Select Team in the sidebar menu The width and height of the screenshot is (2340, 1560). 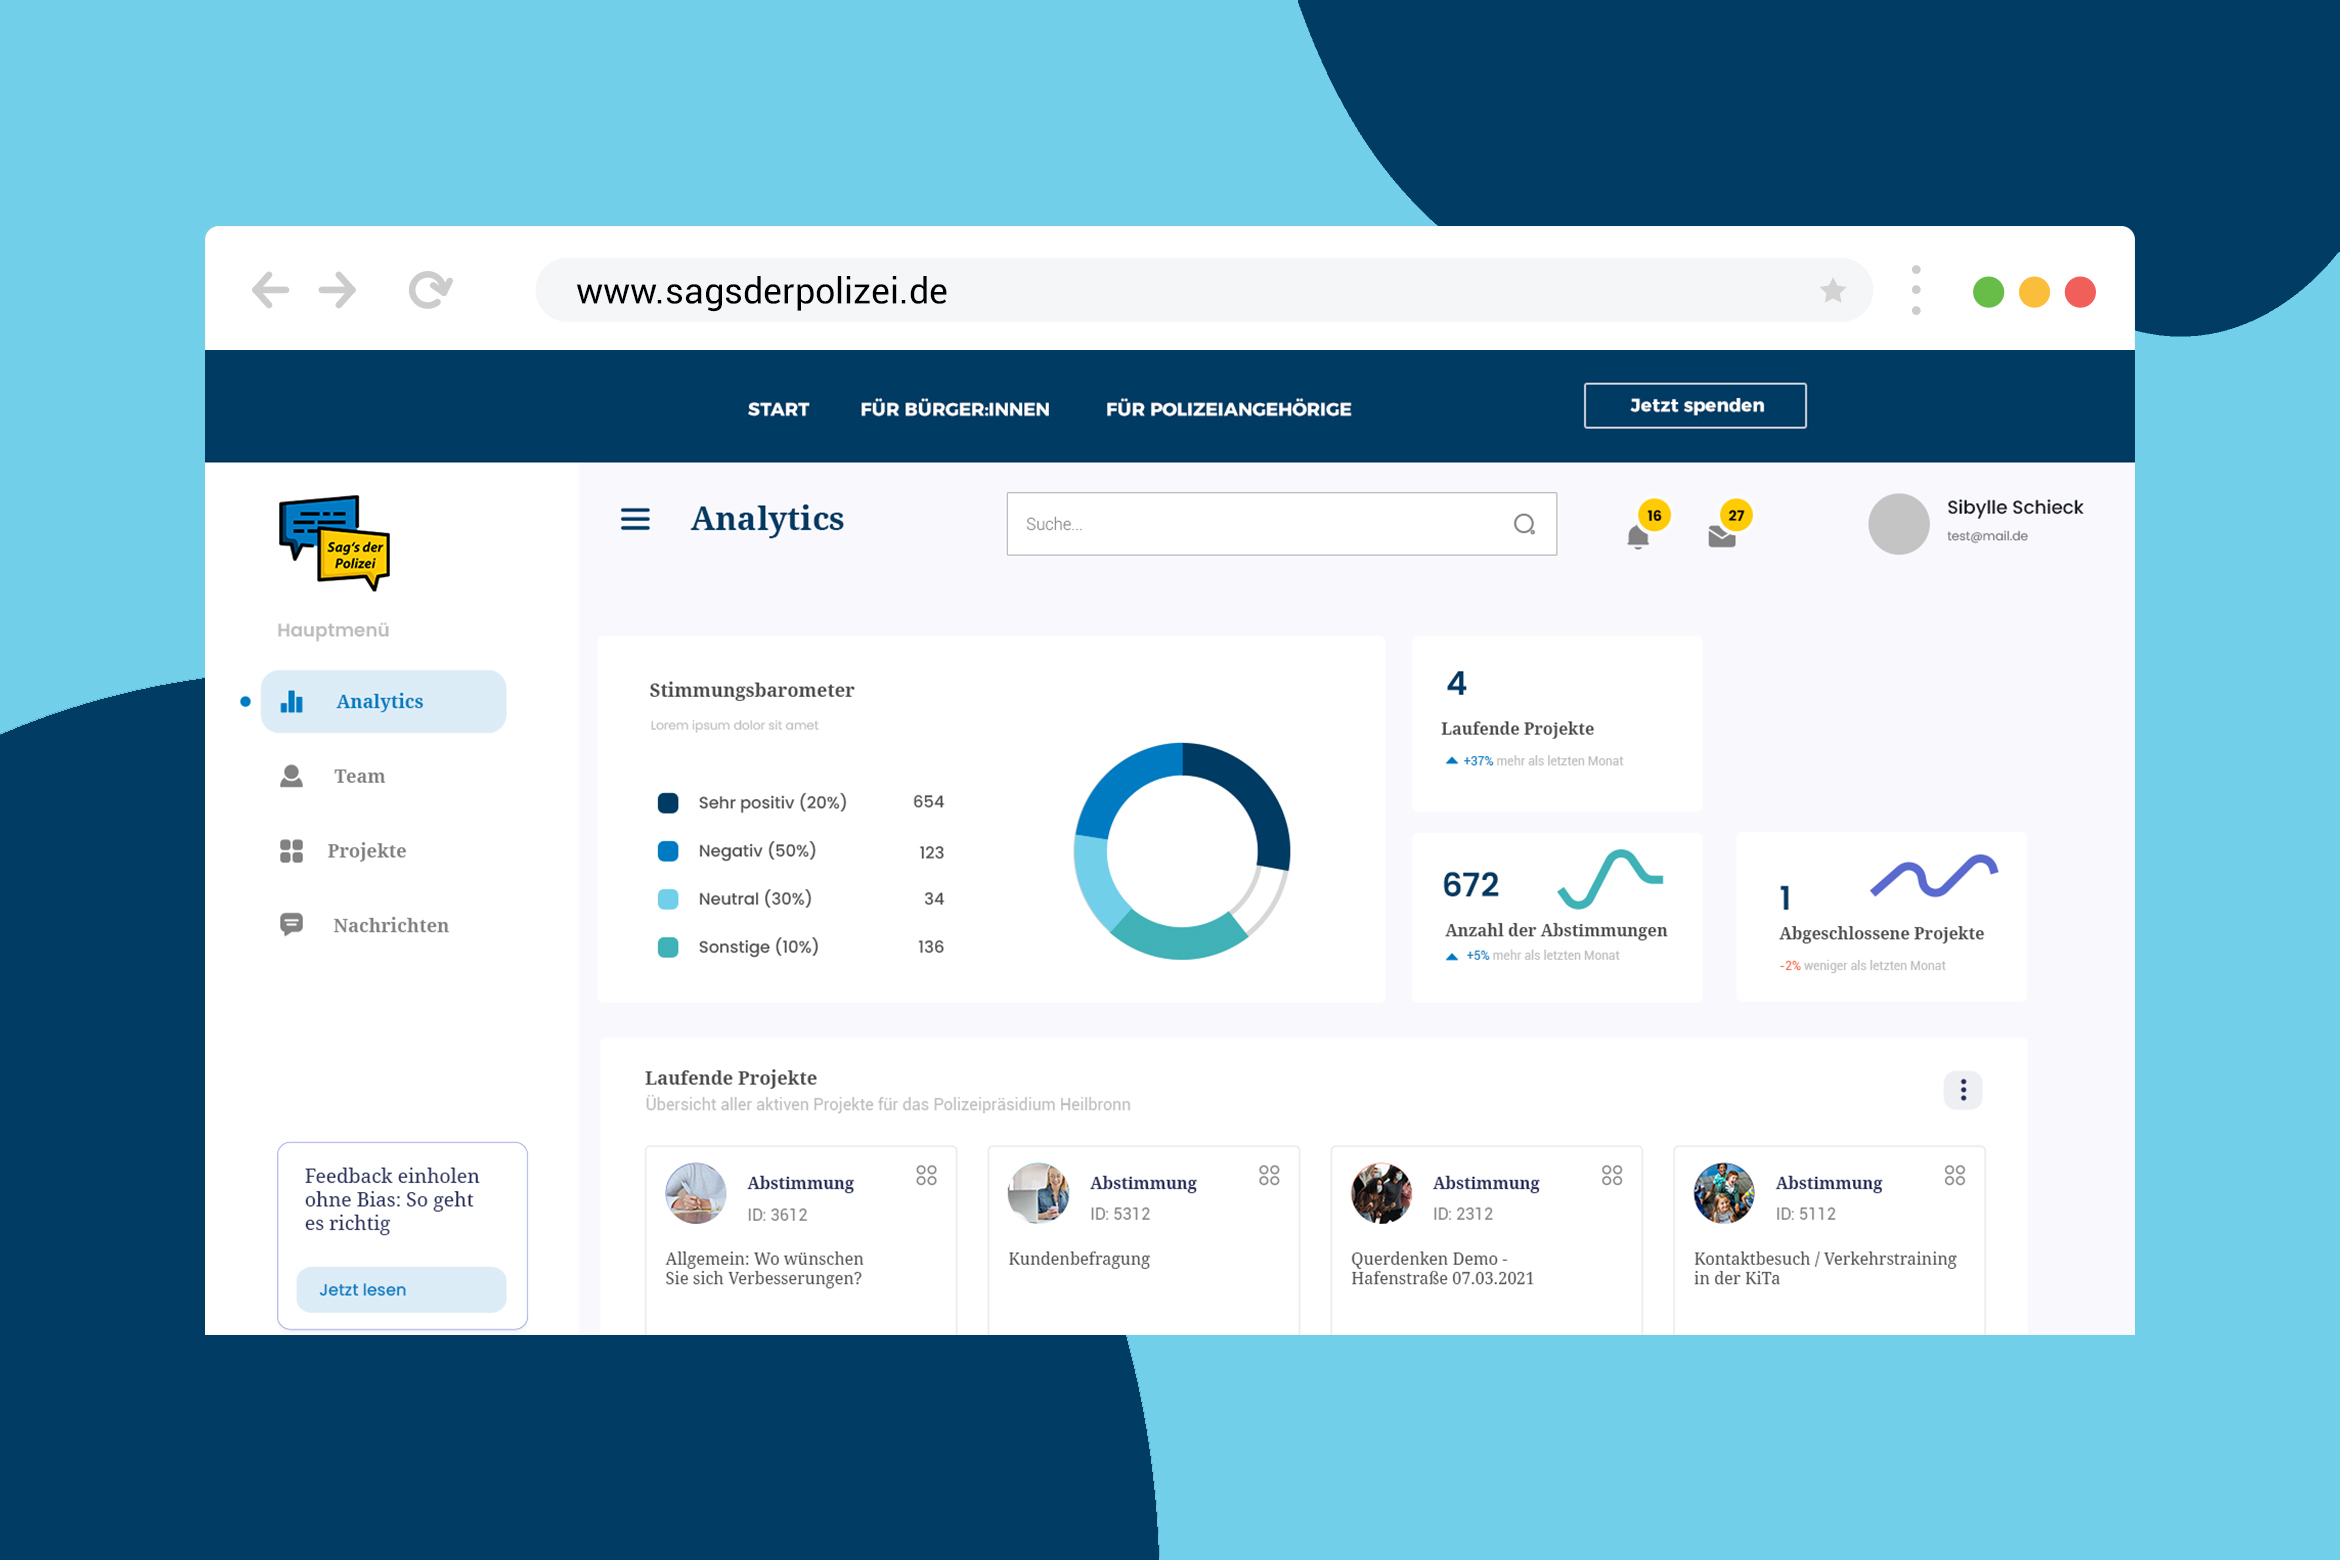[x=358, y=776]
